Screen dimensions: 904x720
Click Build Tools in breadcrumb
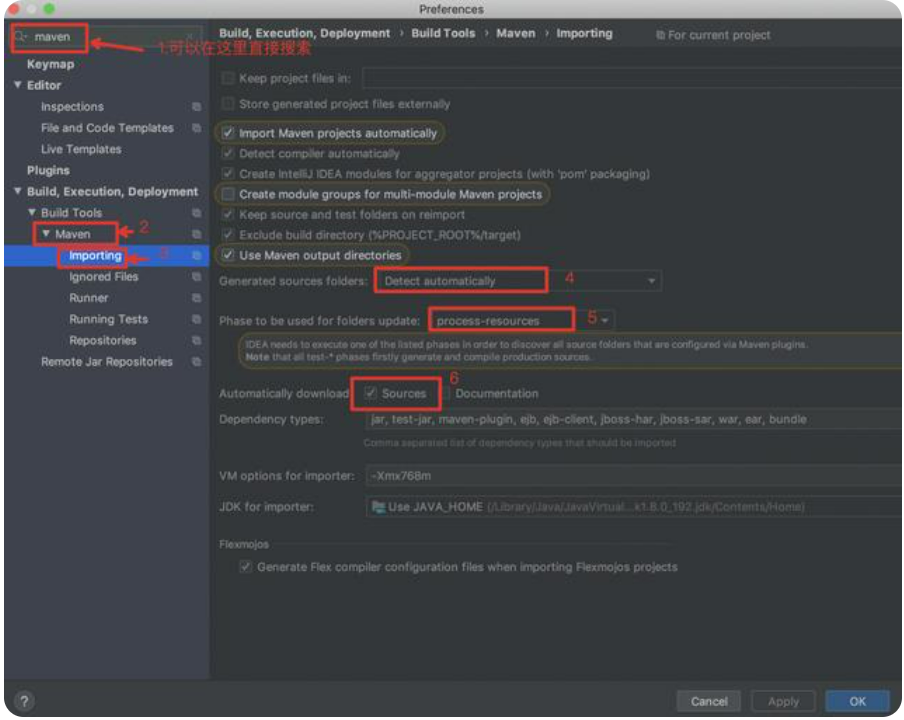point(443,33)
